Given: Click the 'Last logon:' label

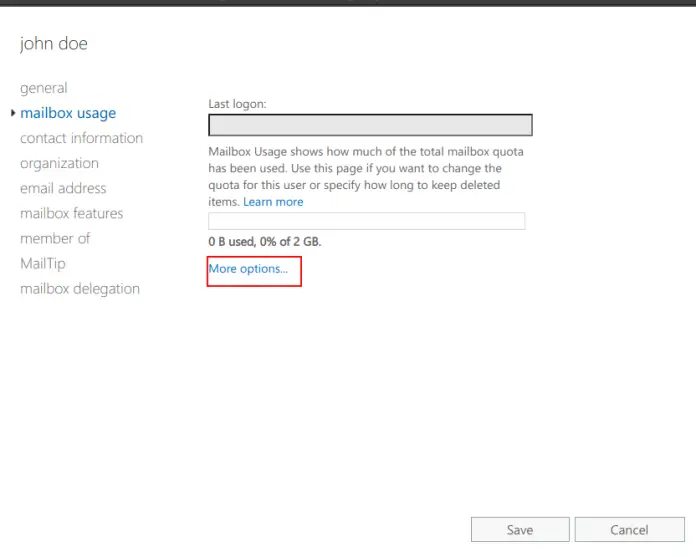Looking at the screenshot, I should click(237, 103).
